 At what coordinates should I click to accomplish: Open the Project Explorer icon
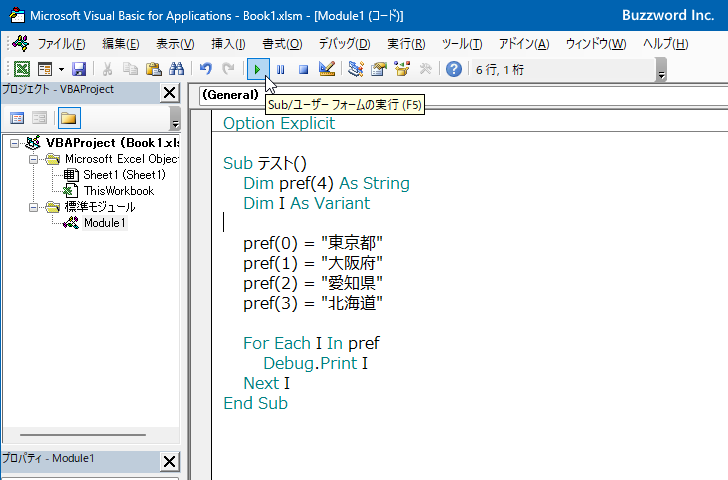pos(356,69)
